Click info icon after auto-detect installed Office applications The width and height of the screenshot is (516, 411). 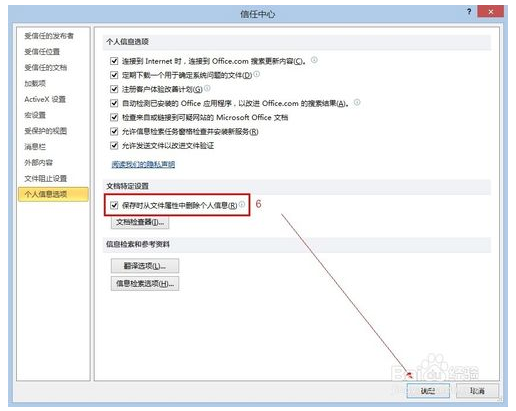coord(357,102)
